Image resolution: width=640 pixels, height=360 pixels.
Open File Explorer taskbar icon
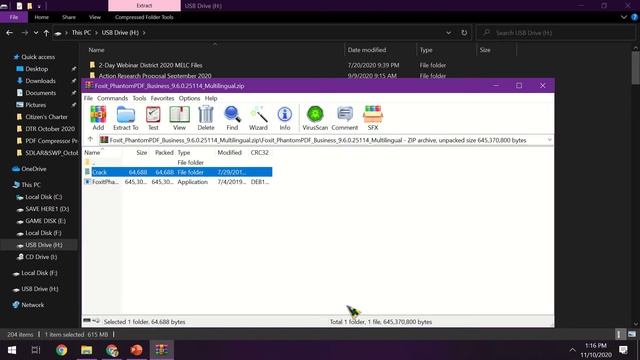click(x=87, y=350)
